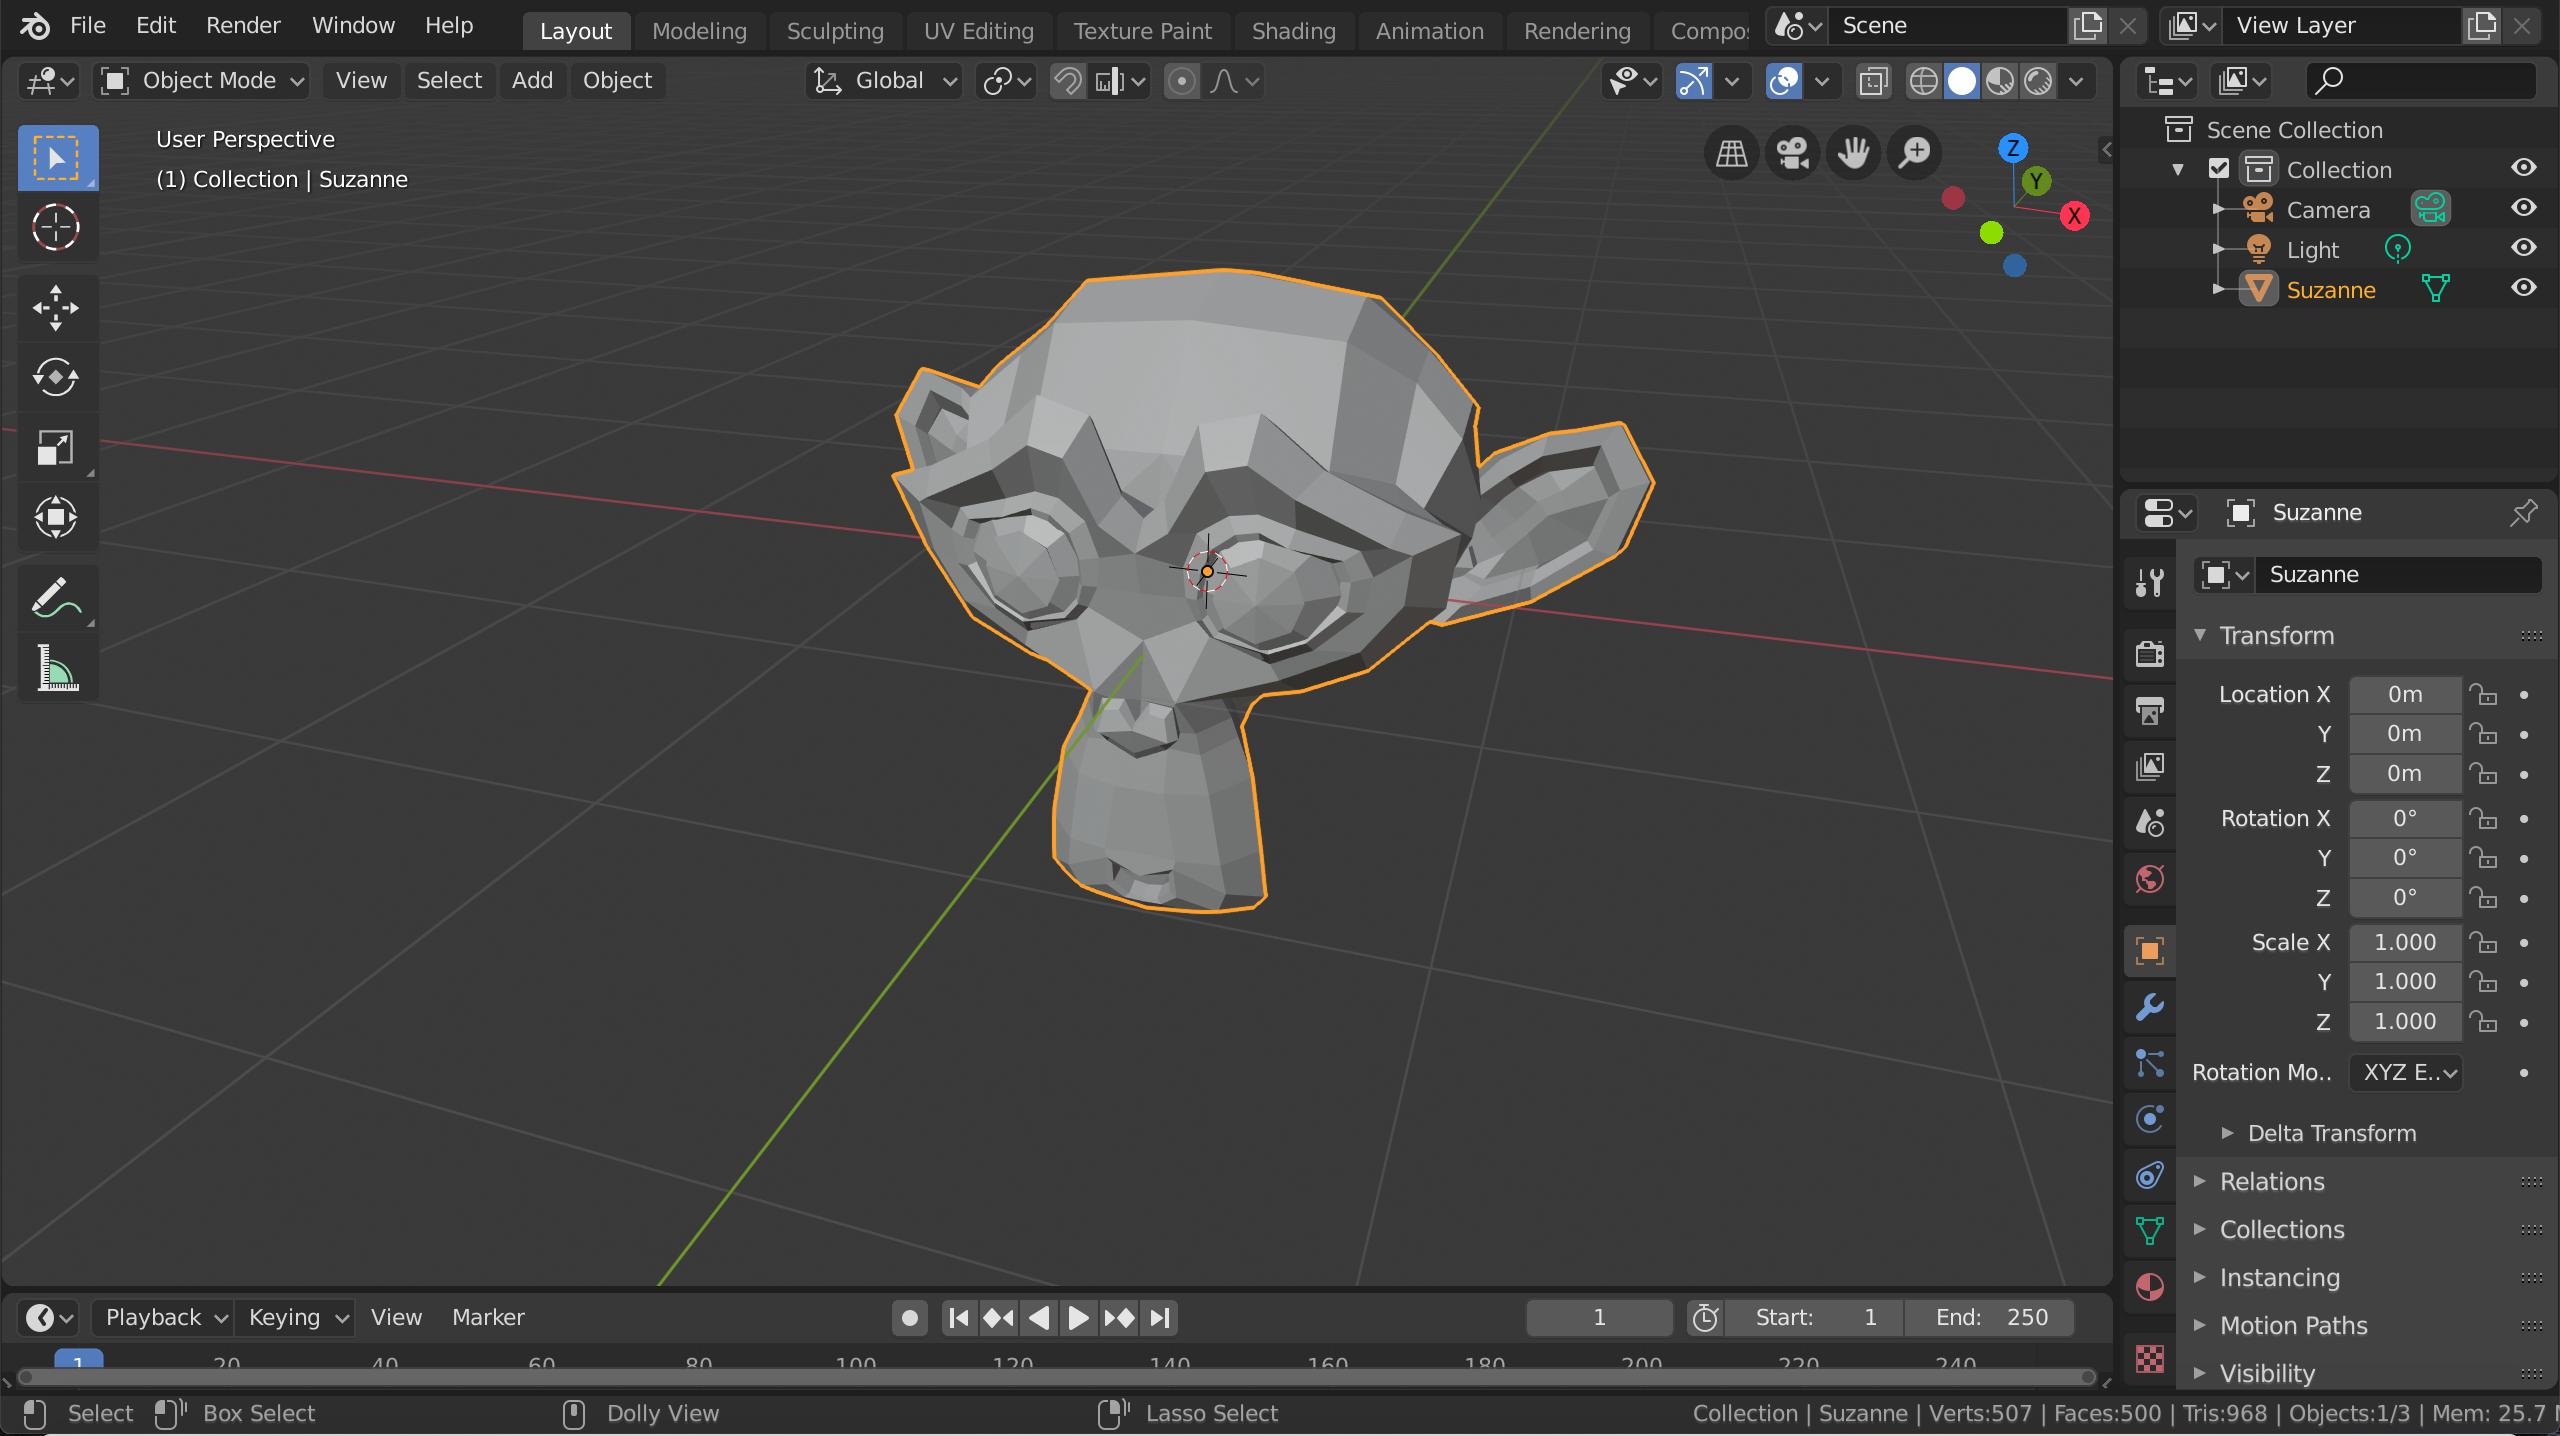Toggle Light visibility eye icon
This screenshot has height=1436, width=2560.
point(2524,248)
